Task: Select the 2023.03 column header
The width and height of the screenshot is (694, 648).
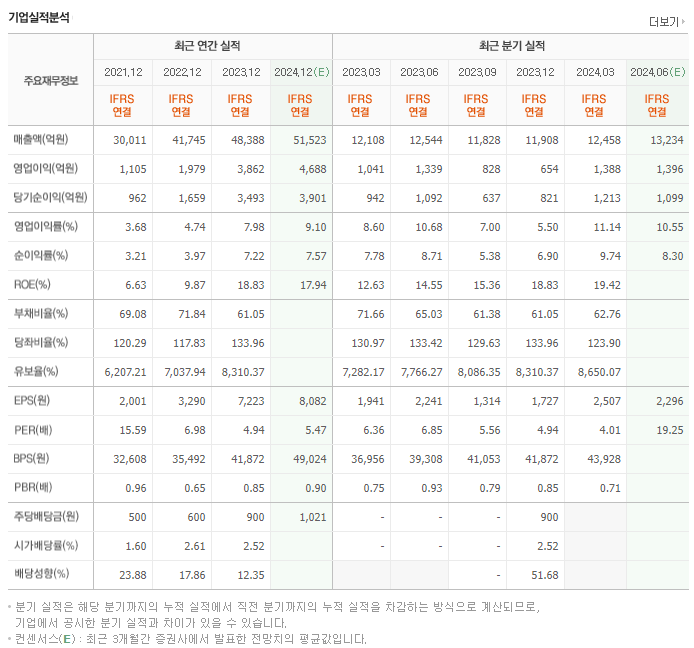Action: pos(361,72)
